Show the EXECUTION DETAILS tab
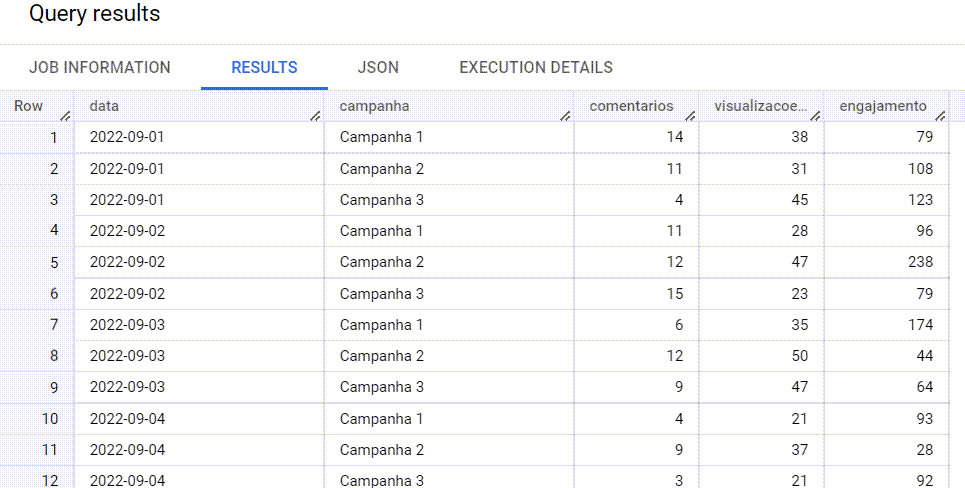Image resolution: width=965 pixels, height=488 pixels. click(536, 68)
